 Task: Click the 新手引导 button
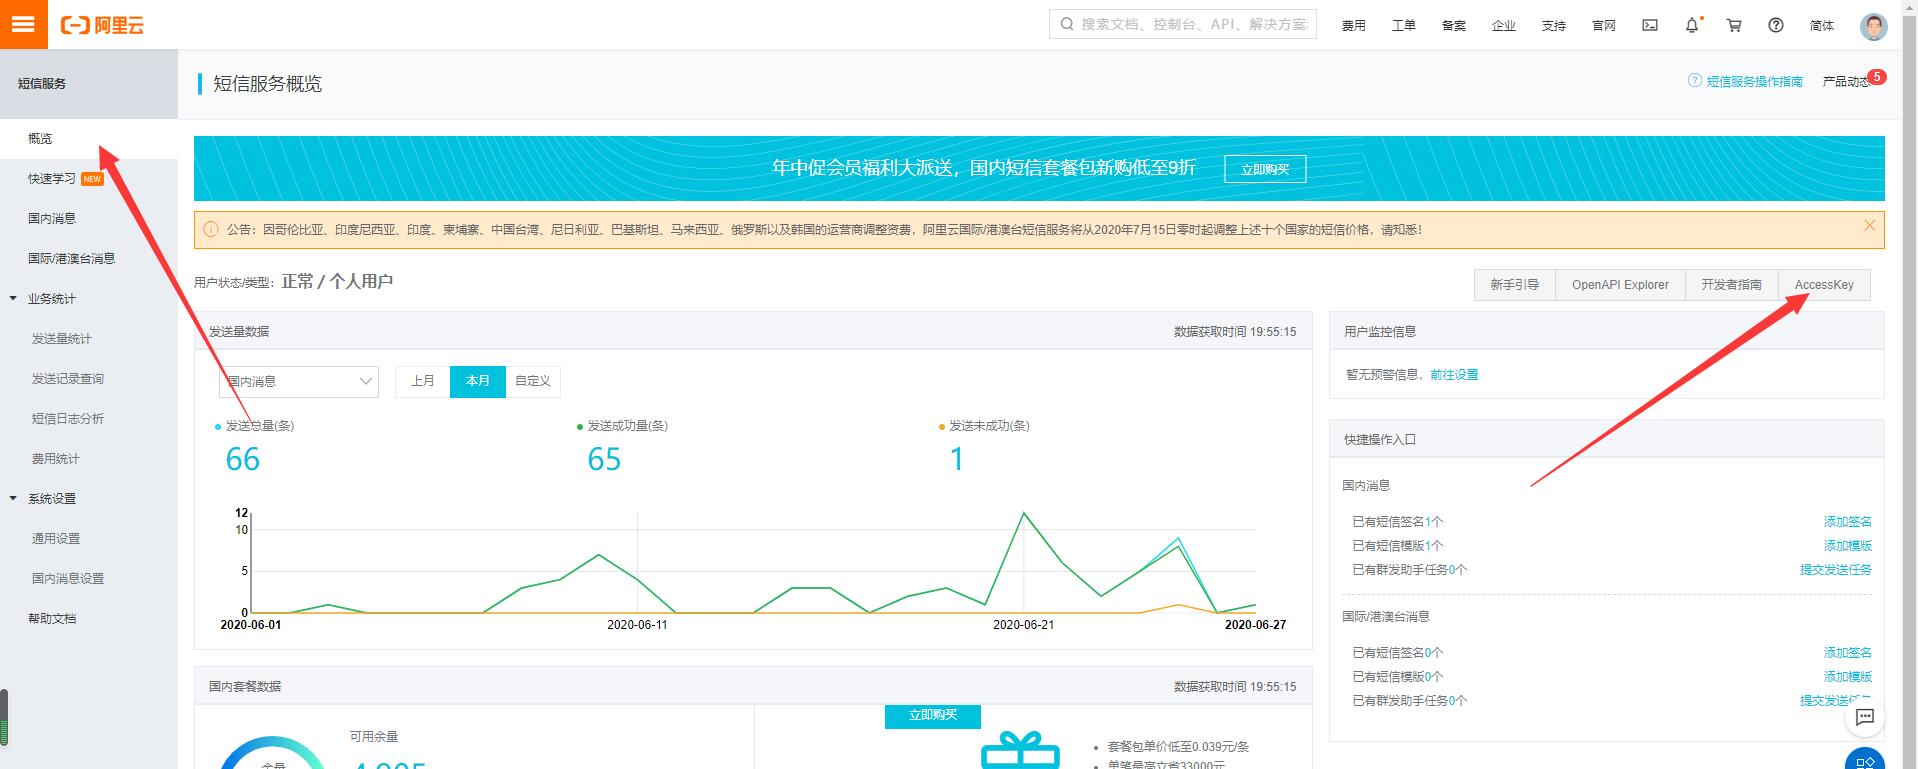click(x=1514, y=285)
